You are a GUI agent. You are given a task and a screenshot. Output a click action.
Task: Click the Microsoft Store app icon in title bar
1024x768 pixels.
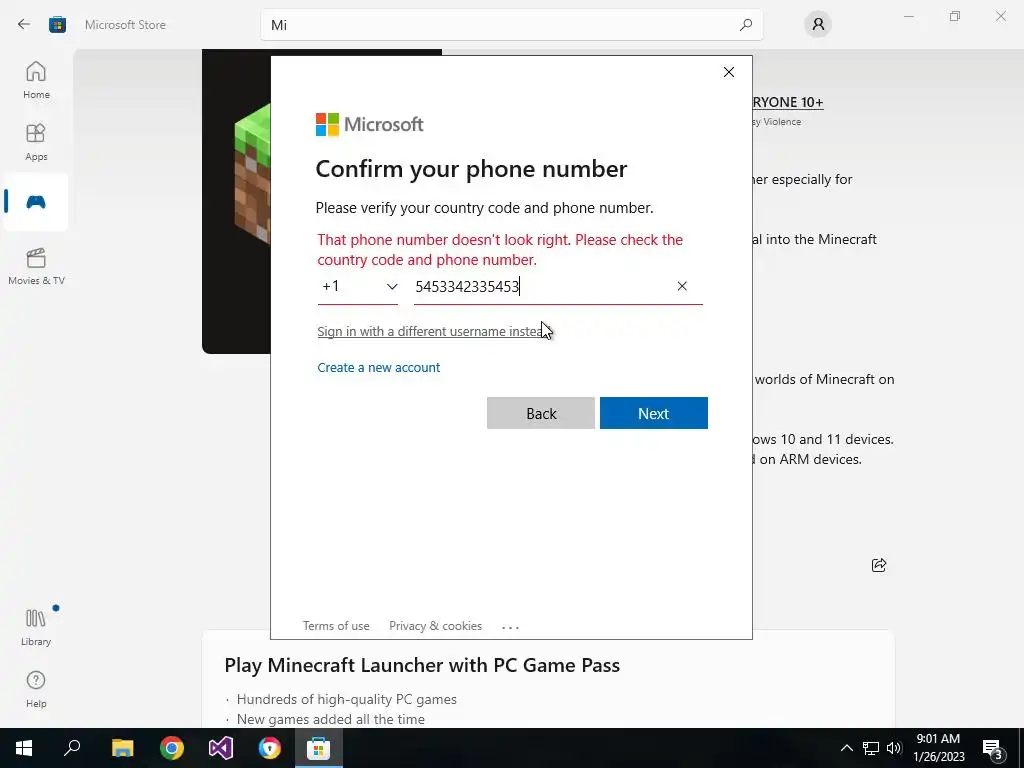(x=57, y=25)
